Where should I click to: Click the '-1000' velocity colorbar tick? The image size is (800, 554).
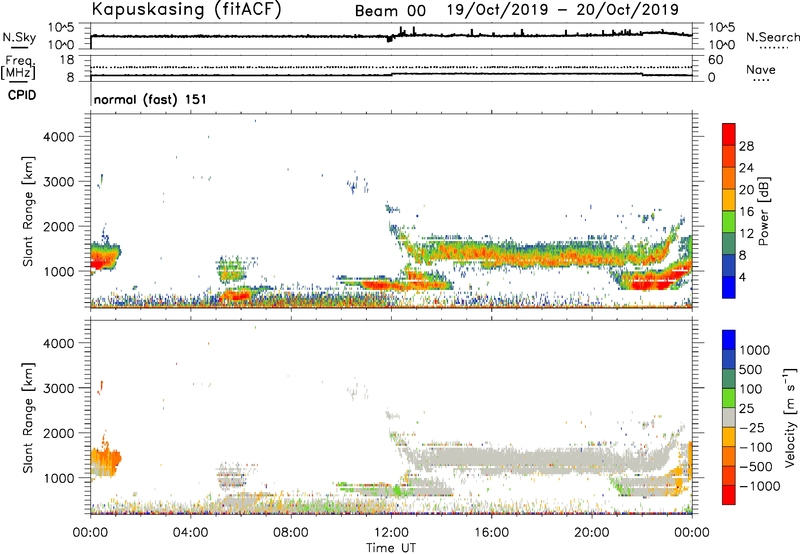click(x=759, y=486)
